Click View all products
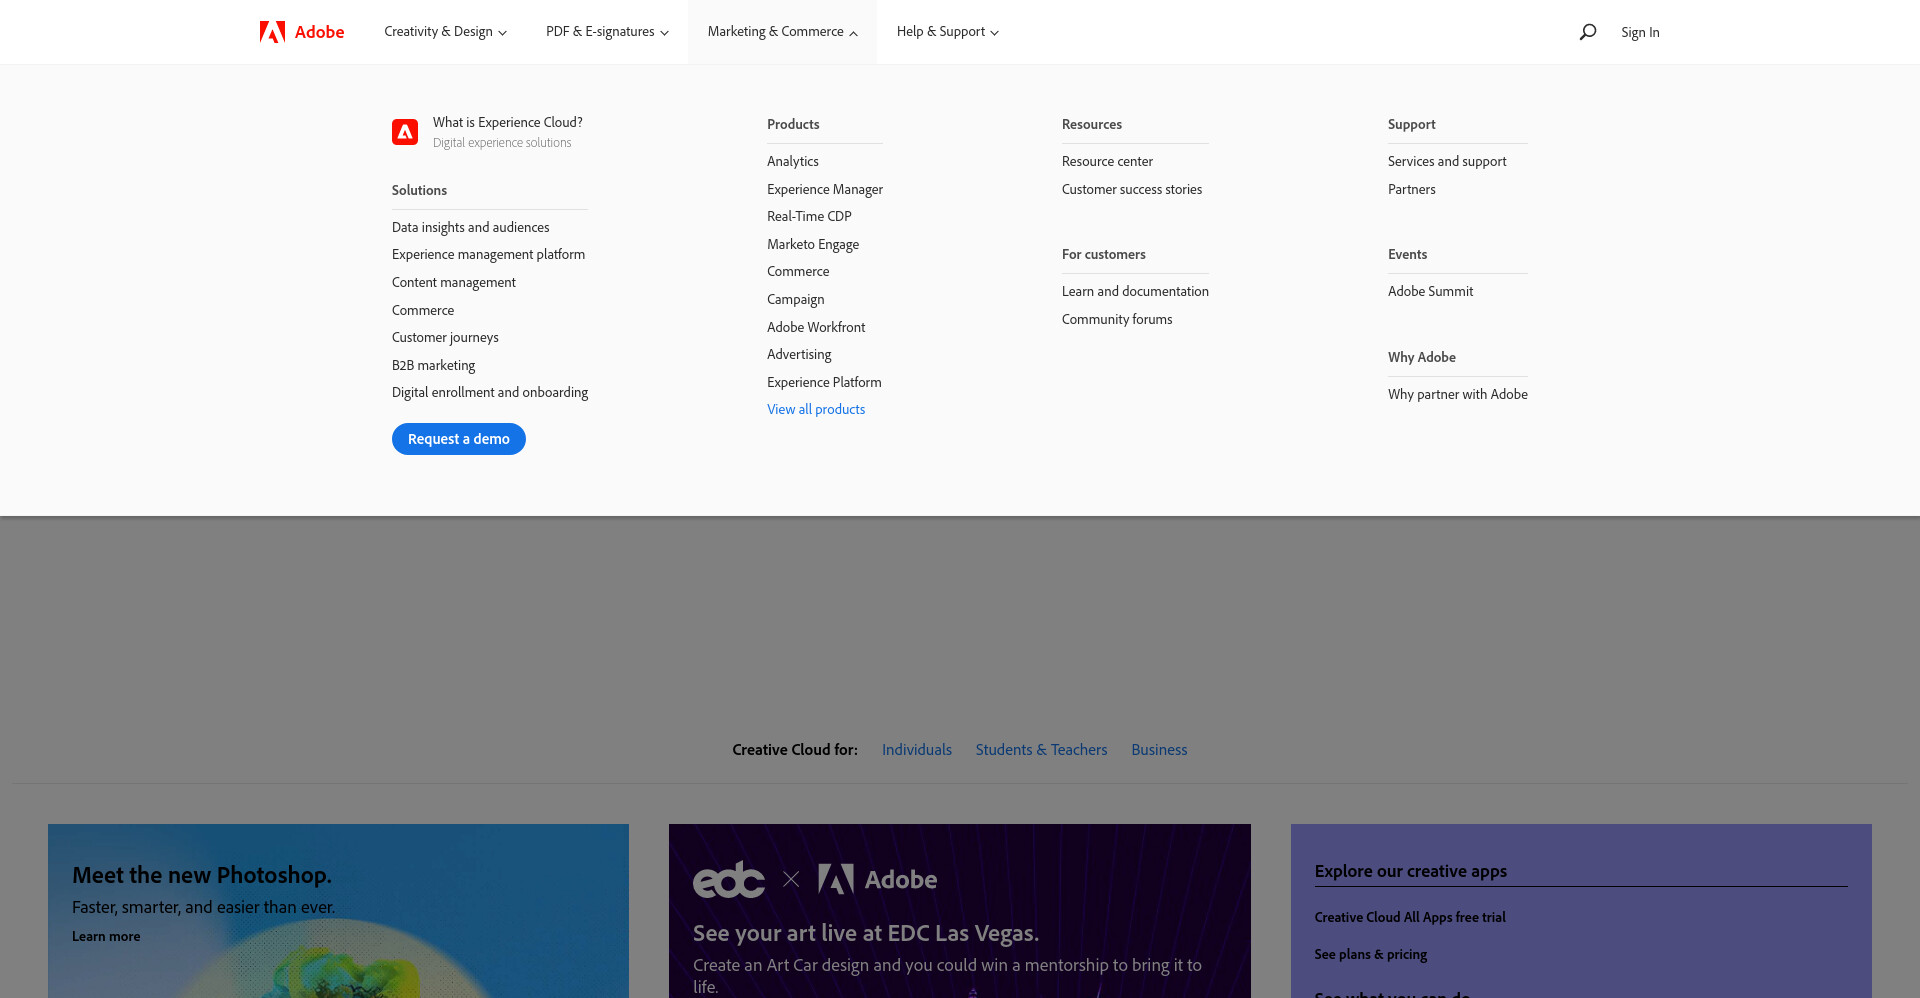The width and height of the screenshot is (1920, 998). coord(816,409)
